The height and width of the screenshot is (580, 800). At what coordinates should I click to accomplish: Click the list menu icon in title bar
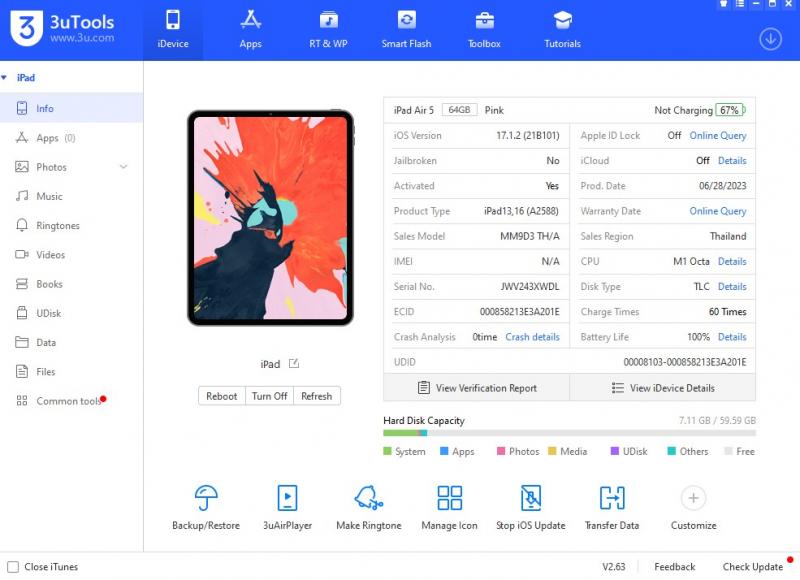(x=740, y=4)
